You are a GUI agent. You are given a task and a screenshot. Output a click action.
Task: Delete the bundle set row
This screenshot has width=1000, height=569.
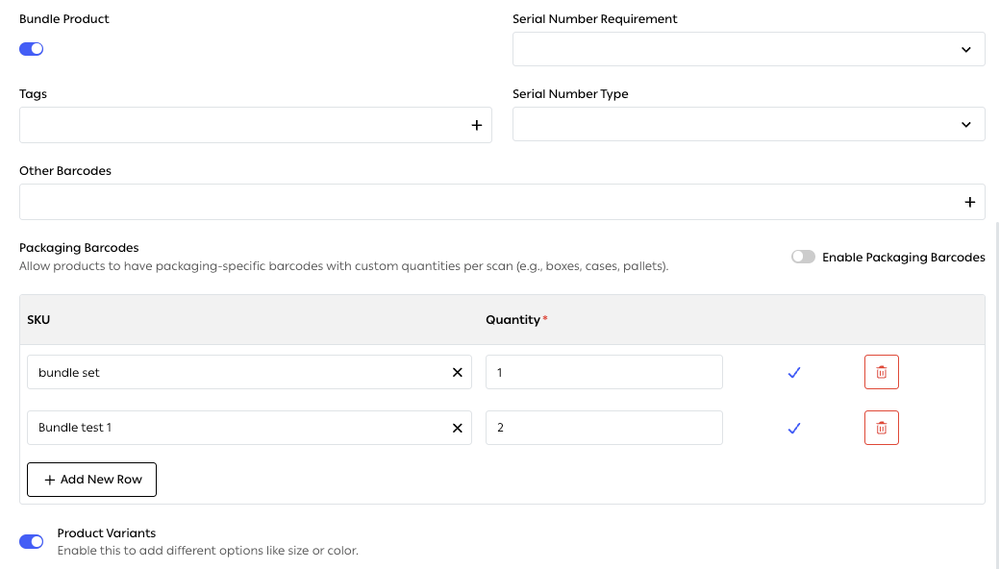click(x=881, y=372)
